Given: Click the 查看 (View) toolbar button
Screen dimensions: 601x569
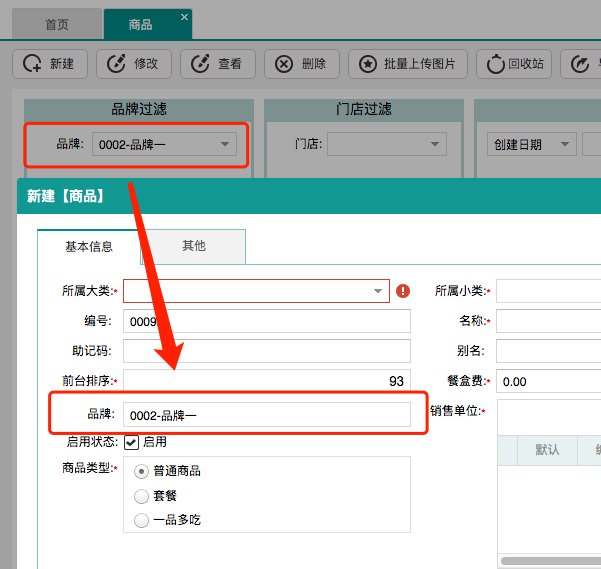Looking at the screenshot, I should pyautogui.click(x=218, y=64).
